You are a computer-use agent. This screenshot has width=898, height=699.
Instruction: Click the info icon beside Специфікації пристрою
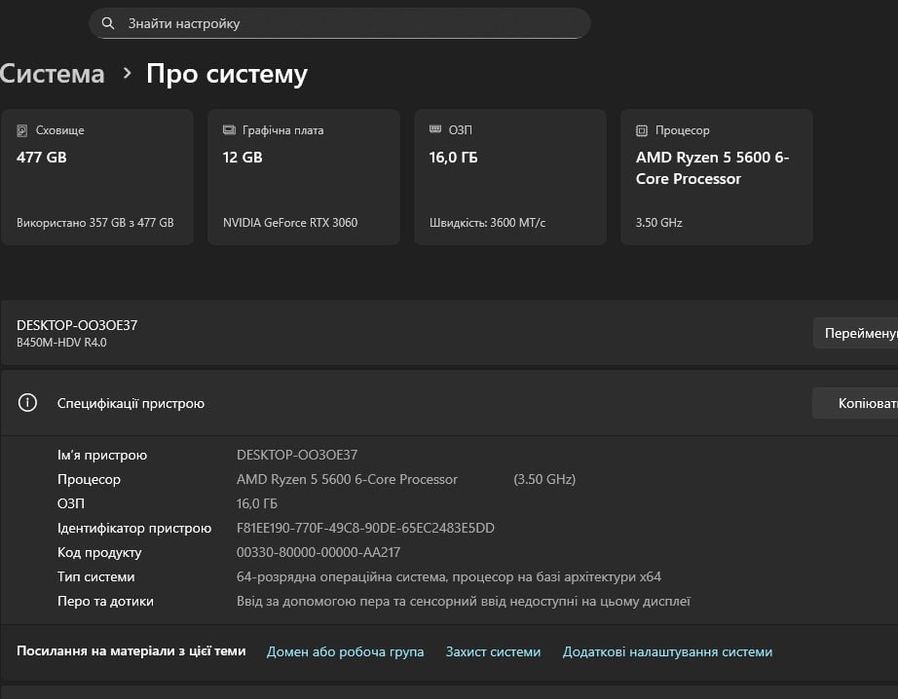point(28,403)
